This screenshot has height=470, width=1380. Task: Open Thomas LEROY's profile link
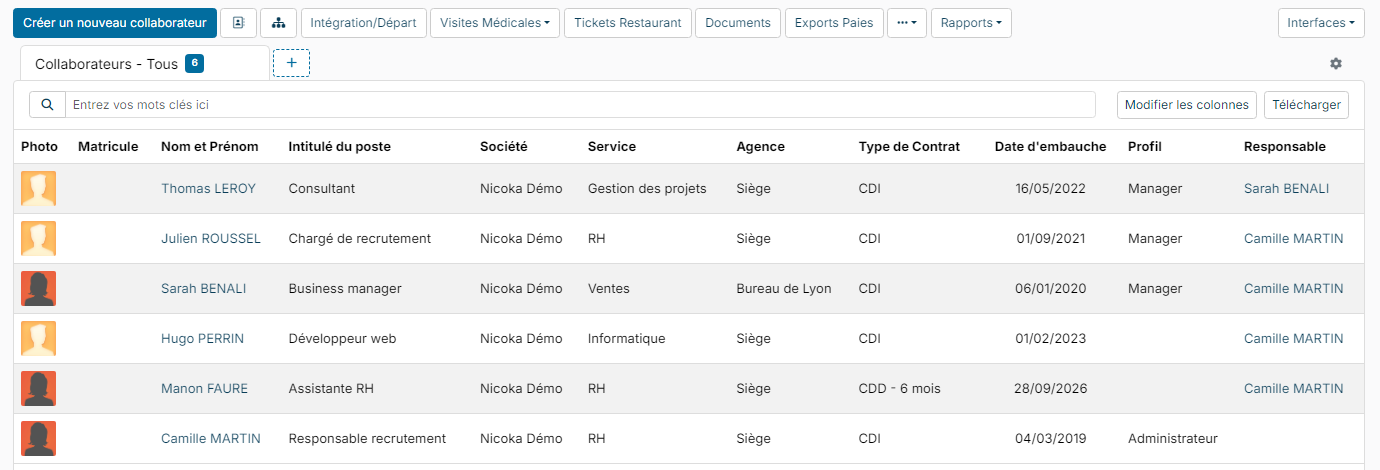click(208, 188)
